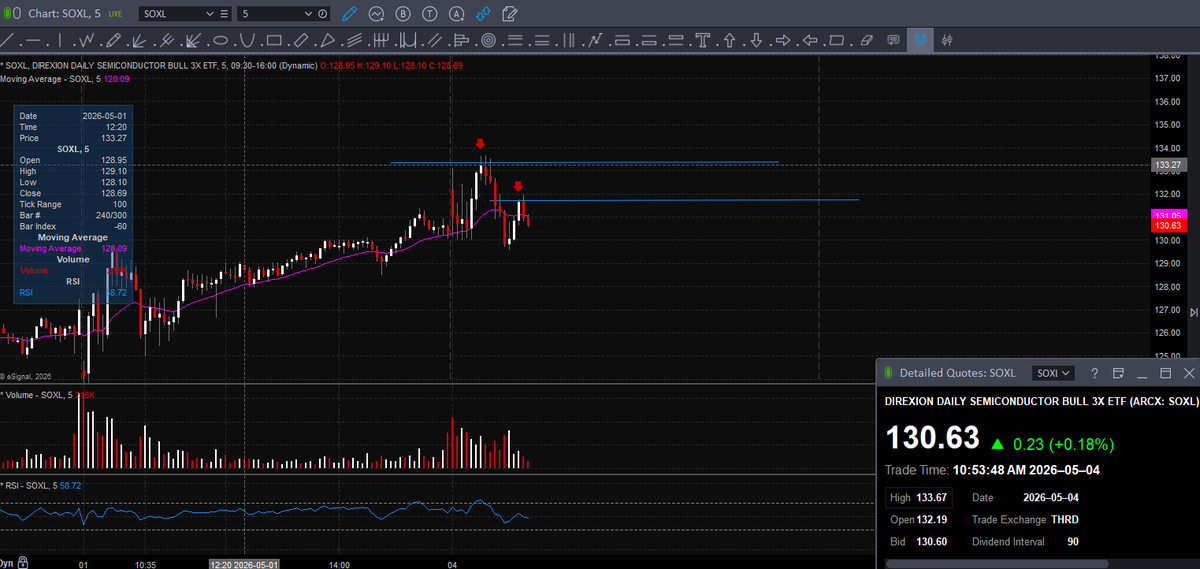Select the text label T tool
Image resolution: width=1200 pixels, height=569 pixels.
703,41
